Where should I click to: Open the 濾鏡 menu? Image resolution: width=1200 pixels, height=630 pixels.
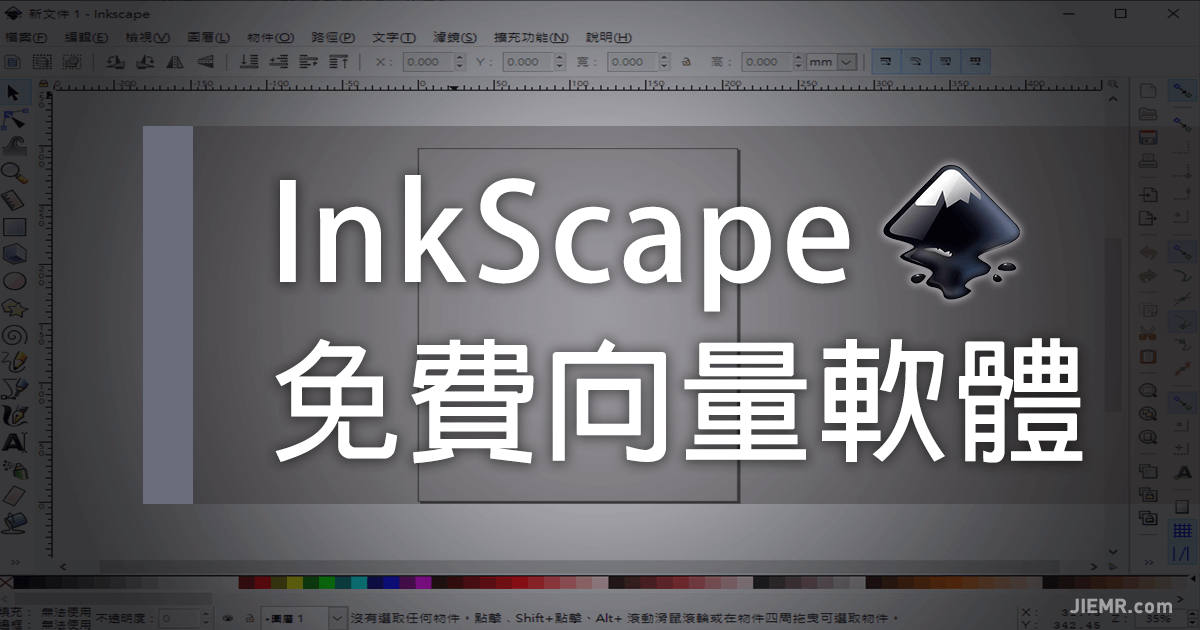point(454,37)
